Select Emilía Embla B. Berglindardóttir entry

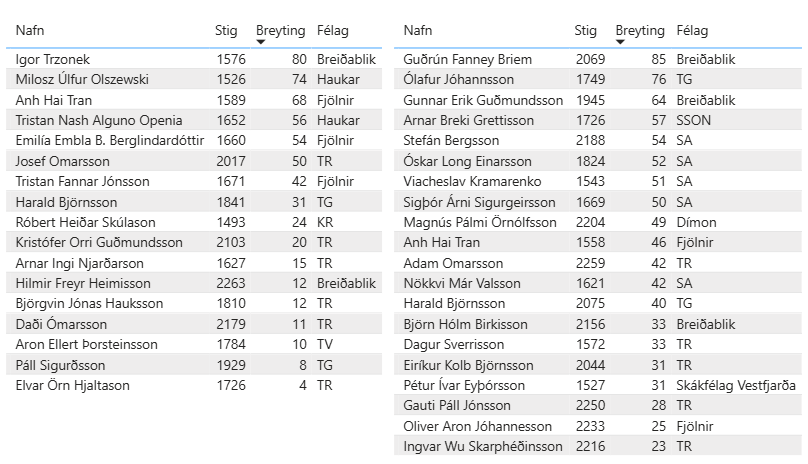coord(110,140)
